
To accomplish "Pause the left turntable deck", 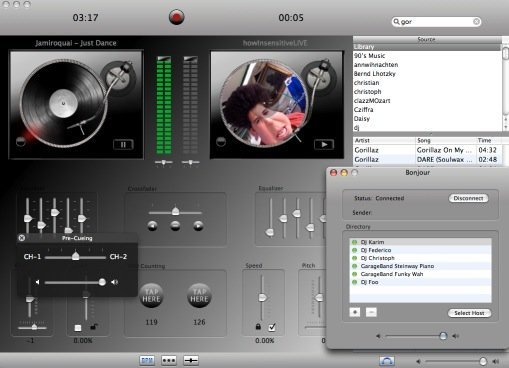I will click(123, 145).
